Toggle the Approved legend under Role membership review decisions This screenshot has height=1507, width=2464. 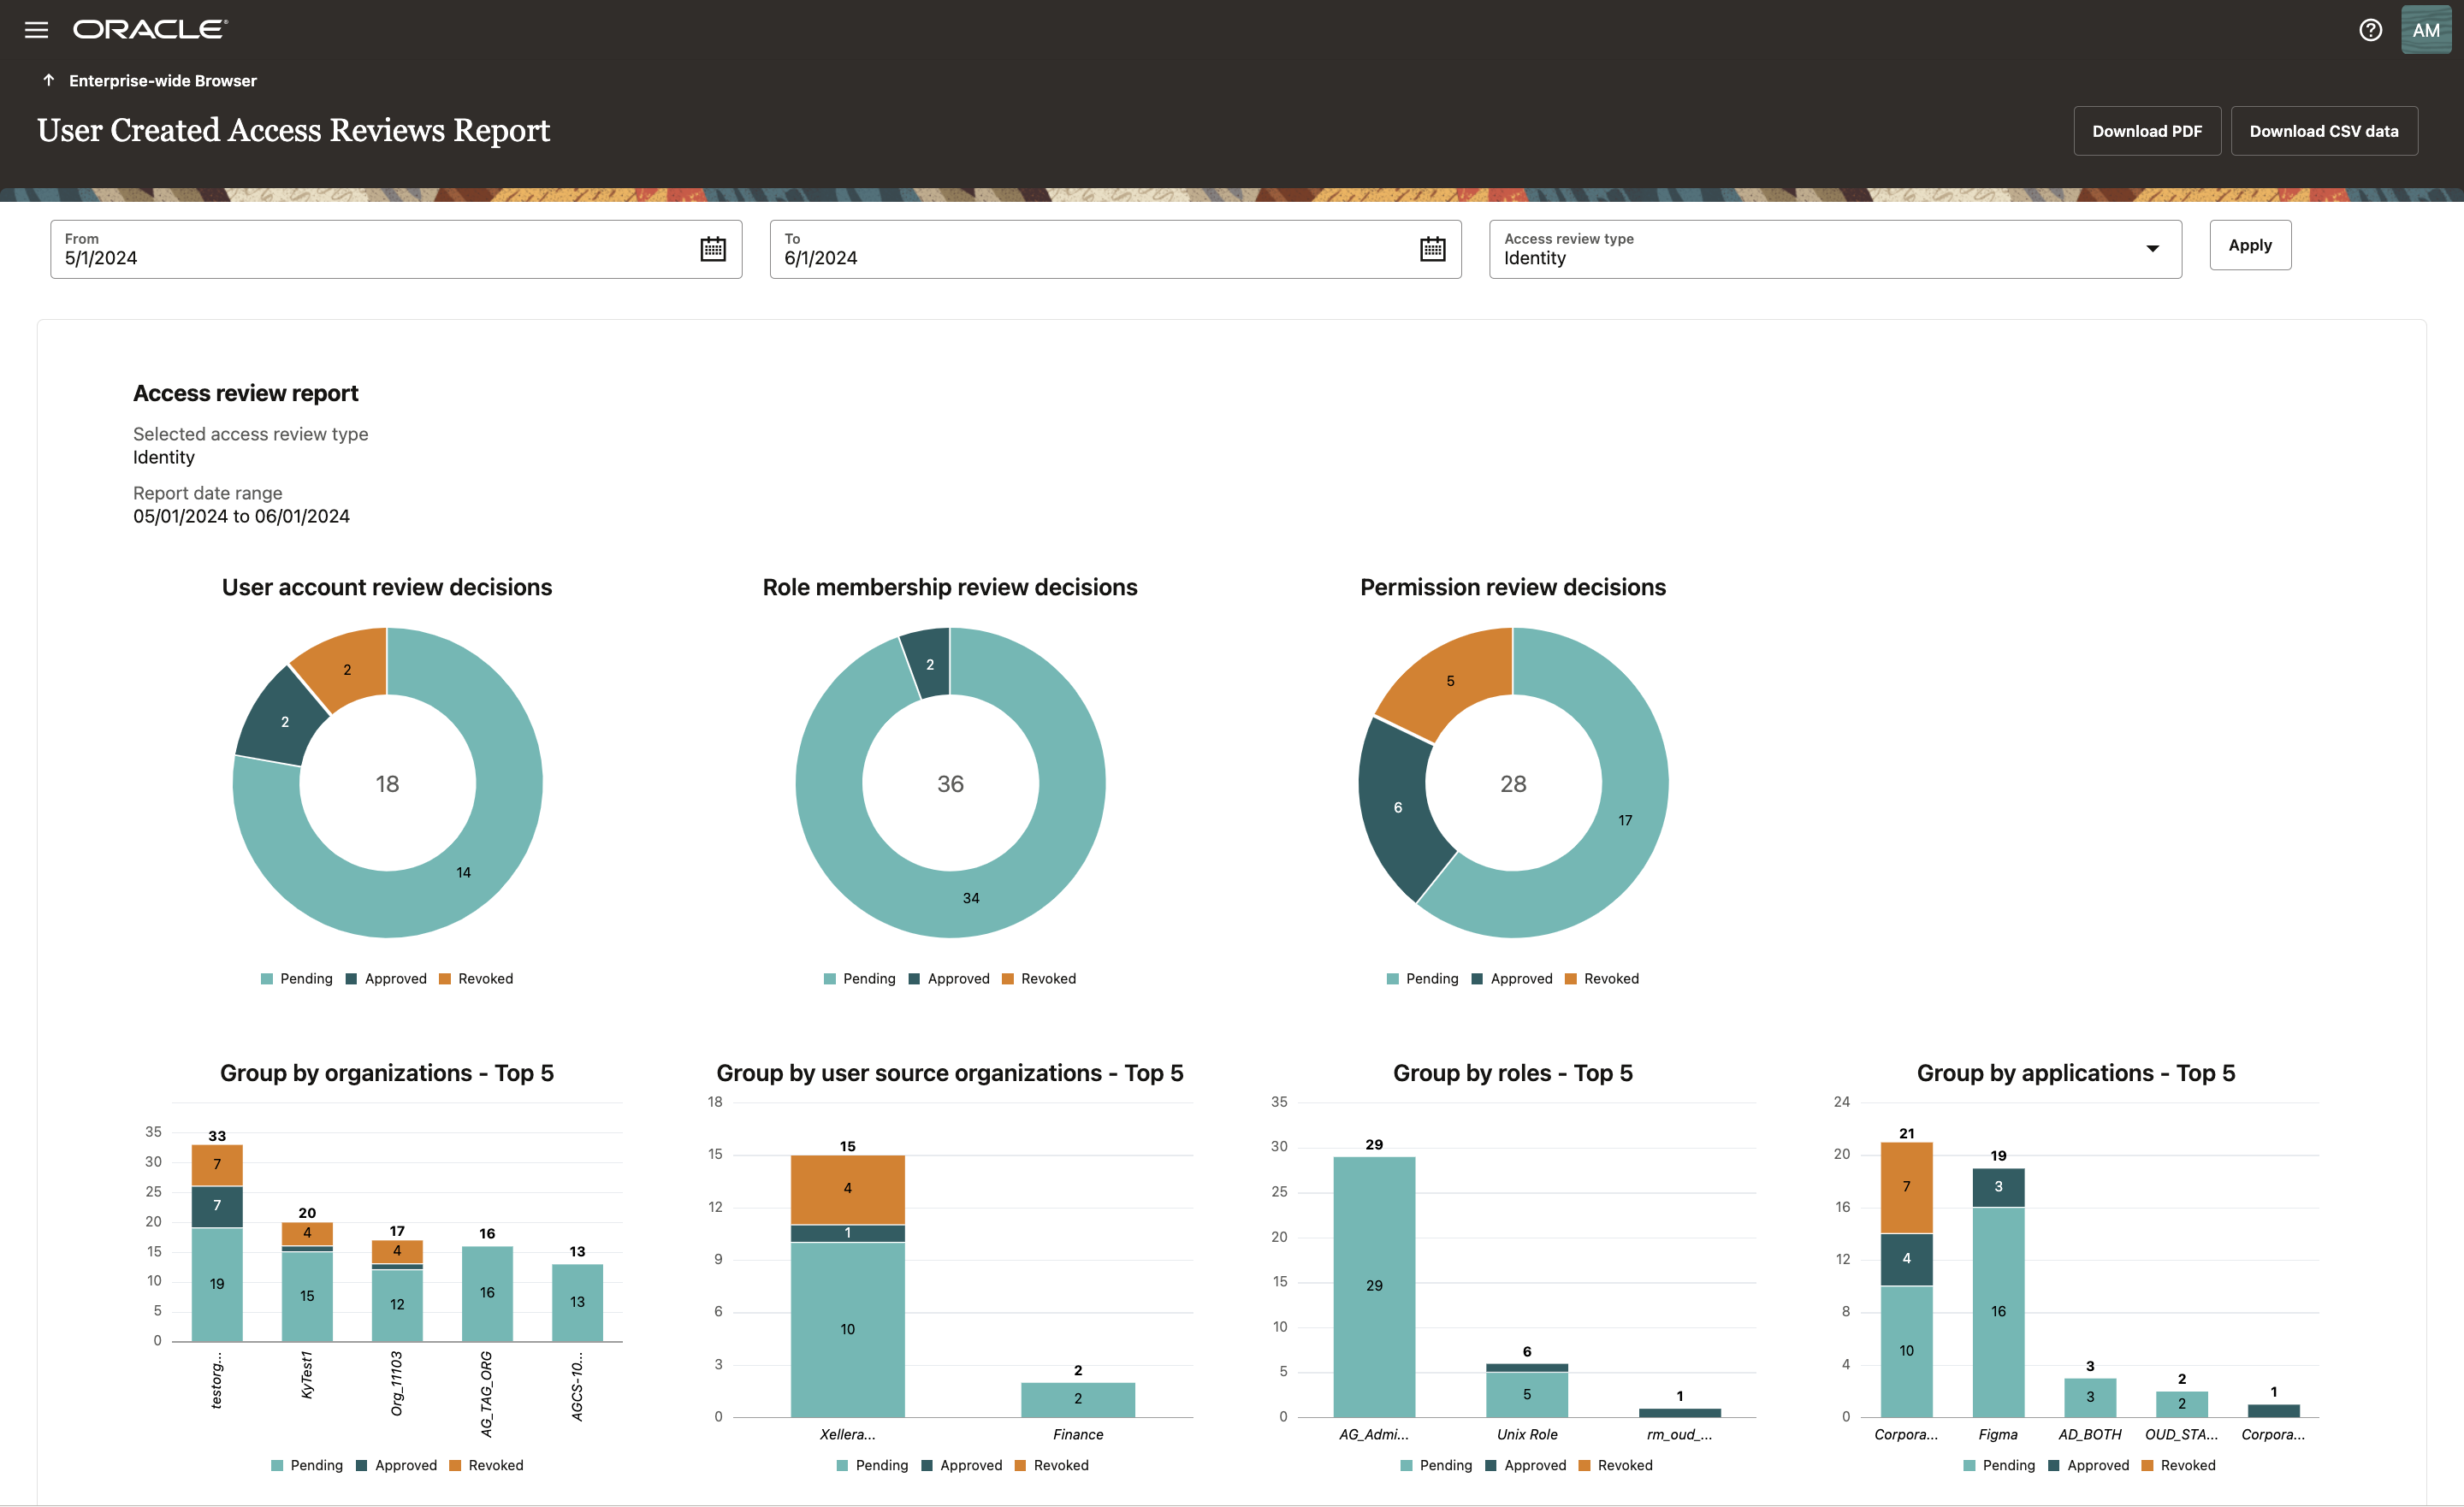coord(950,978)
